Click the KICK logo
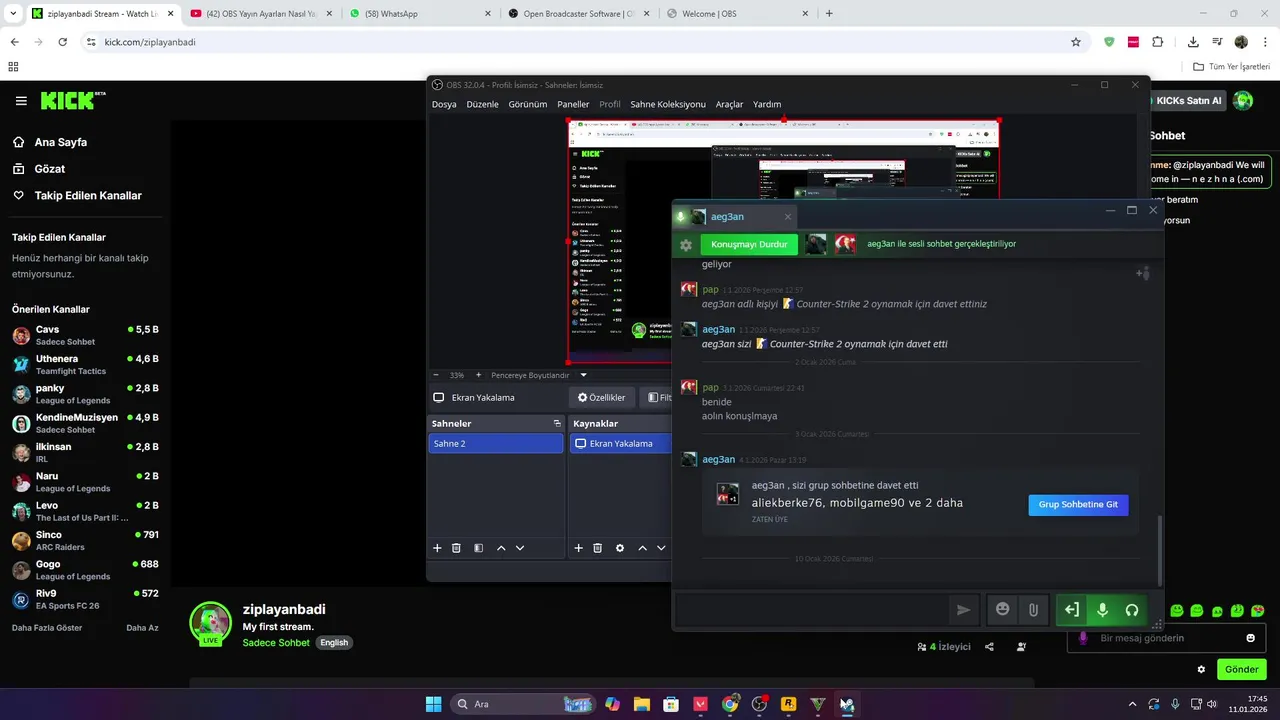The width and height of the screenshot is (1280, 720). [72, 100]
